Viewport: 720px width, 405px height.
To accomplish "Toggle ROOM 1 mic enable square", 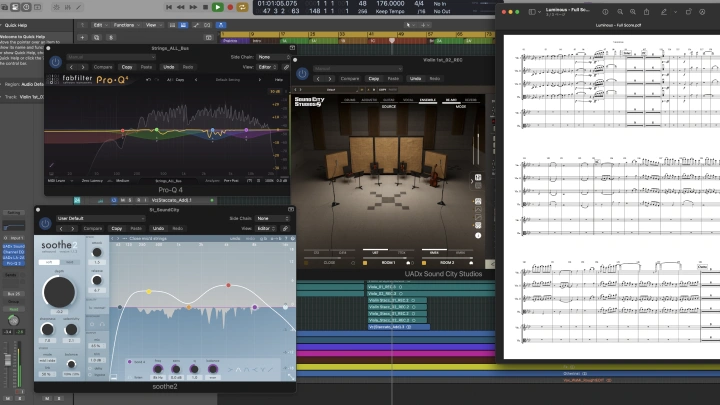I will (x=365, y=263).
